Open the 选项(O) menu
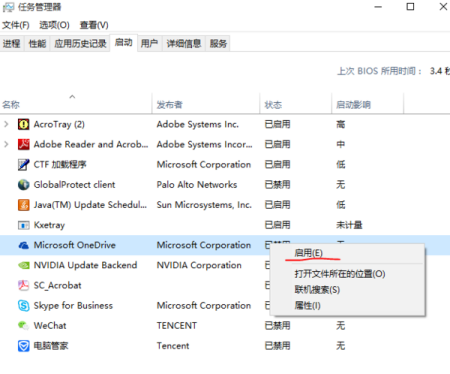Screen dimensions: 450x374 point(54,25)
